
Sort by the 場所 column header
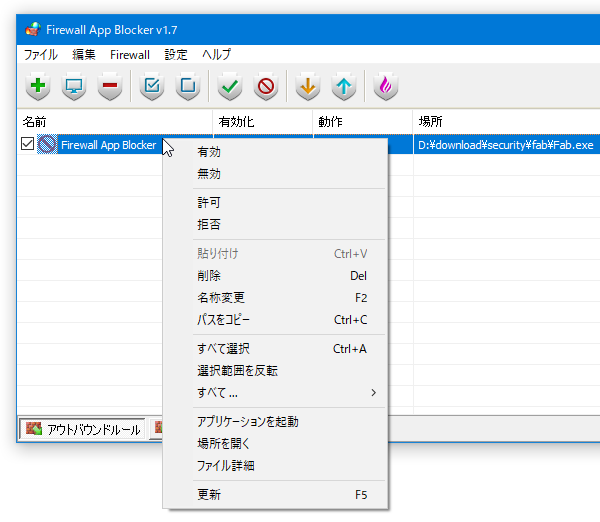point(506,122)
